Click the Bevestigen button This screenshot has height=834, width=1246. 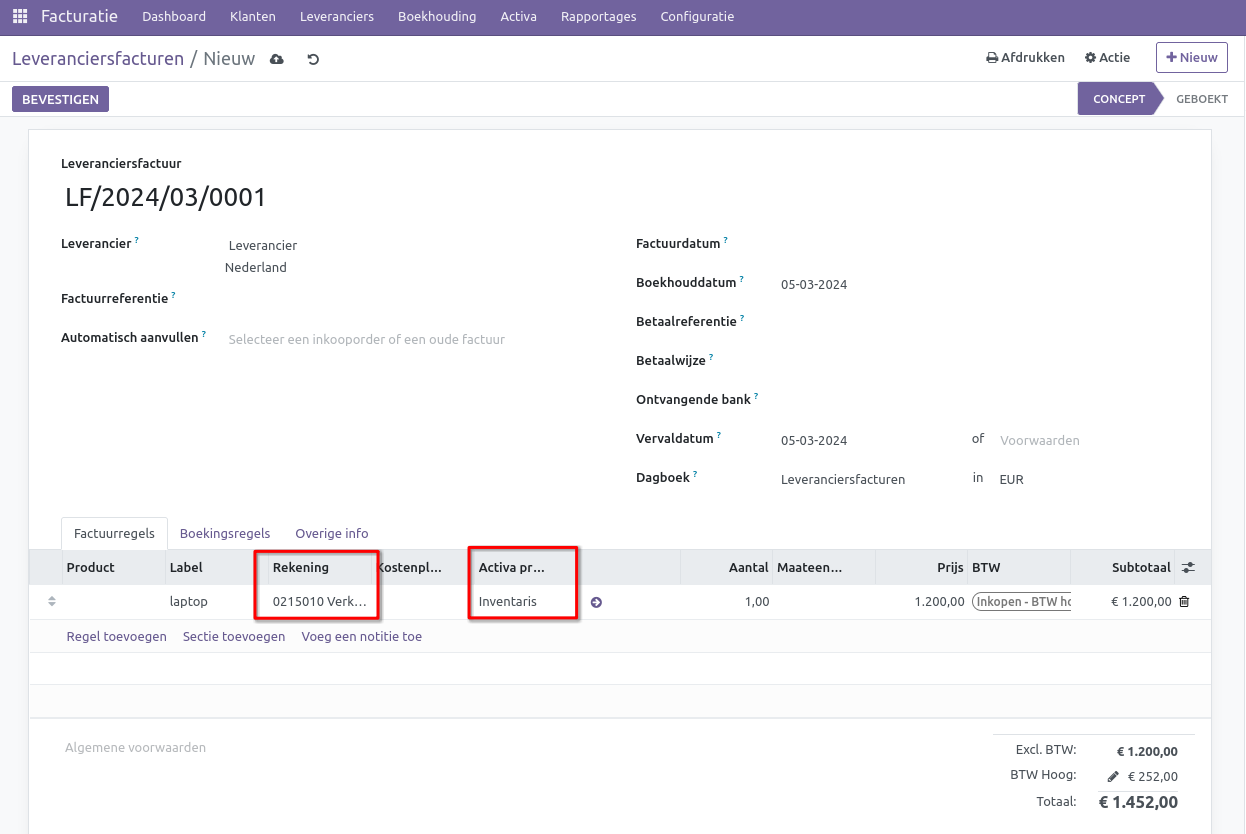60,99
